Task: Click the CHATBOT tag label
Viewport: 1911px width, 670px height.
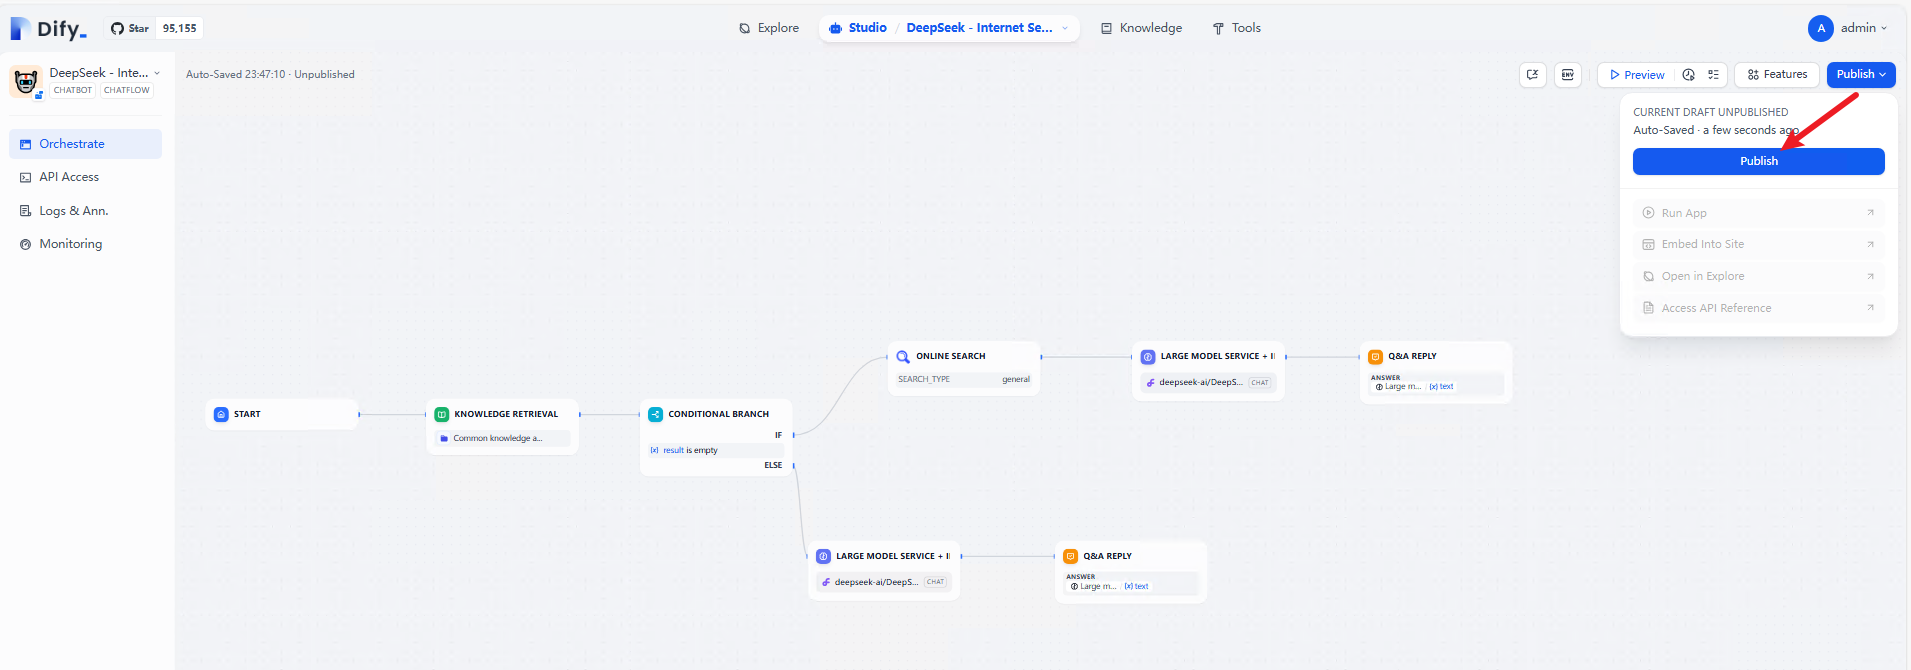Action: point(73,90)
